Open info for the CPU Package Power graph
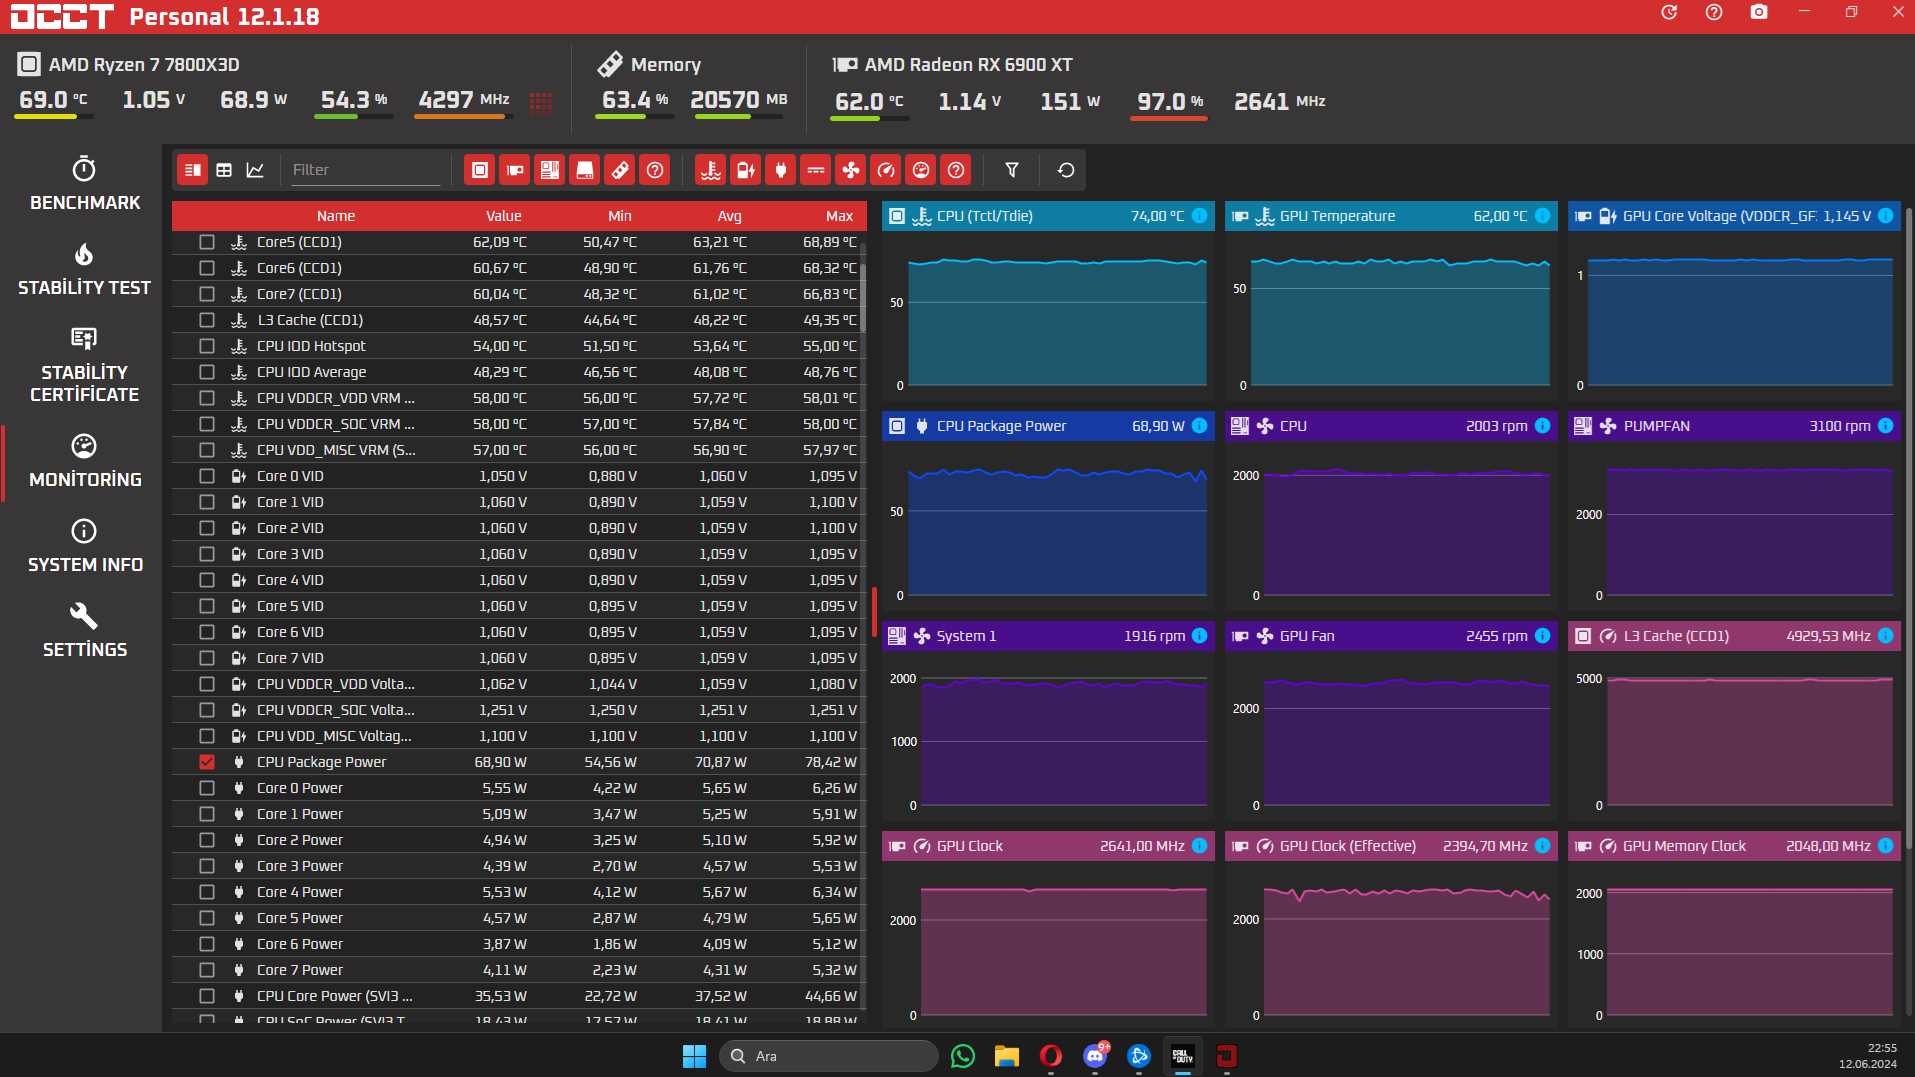This screenshot has width=1915, height=1077. (x=1200, y=426)
